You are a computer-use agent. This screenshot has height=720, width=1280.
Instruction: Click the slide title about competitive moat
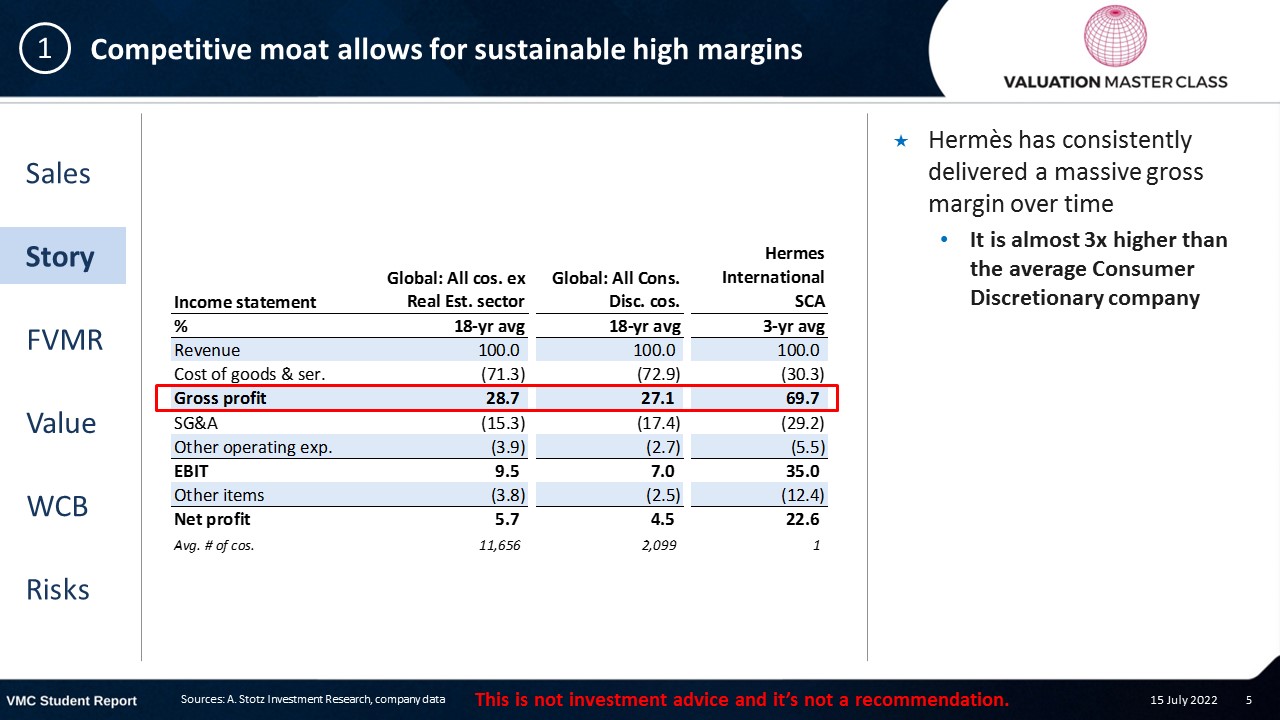(446, 49)
